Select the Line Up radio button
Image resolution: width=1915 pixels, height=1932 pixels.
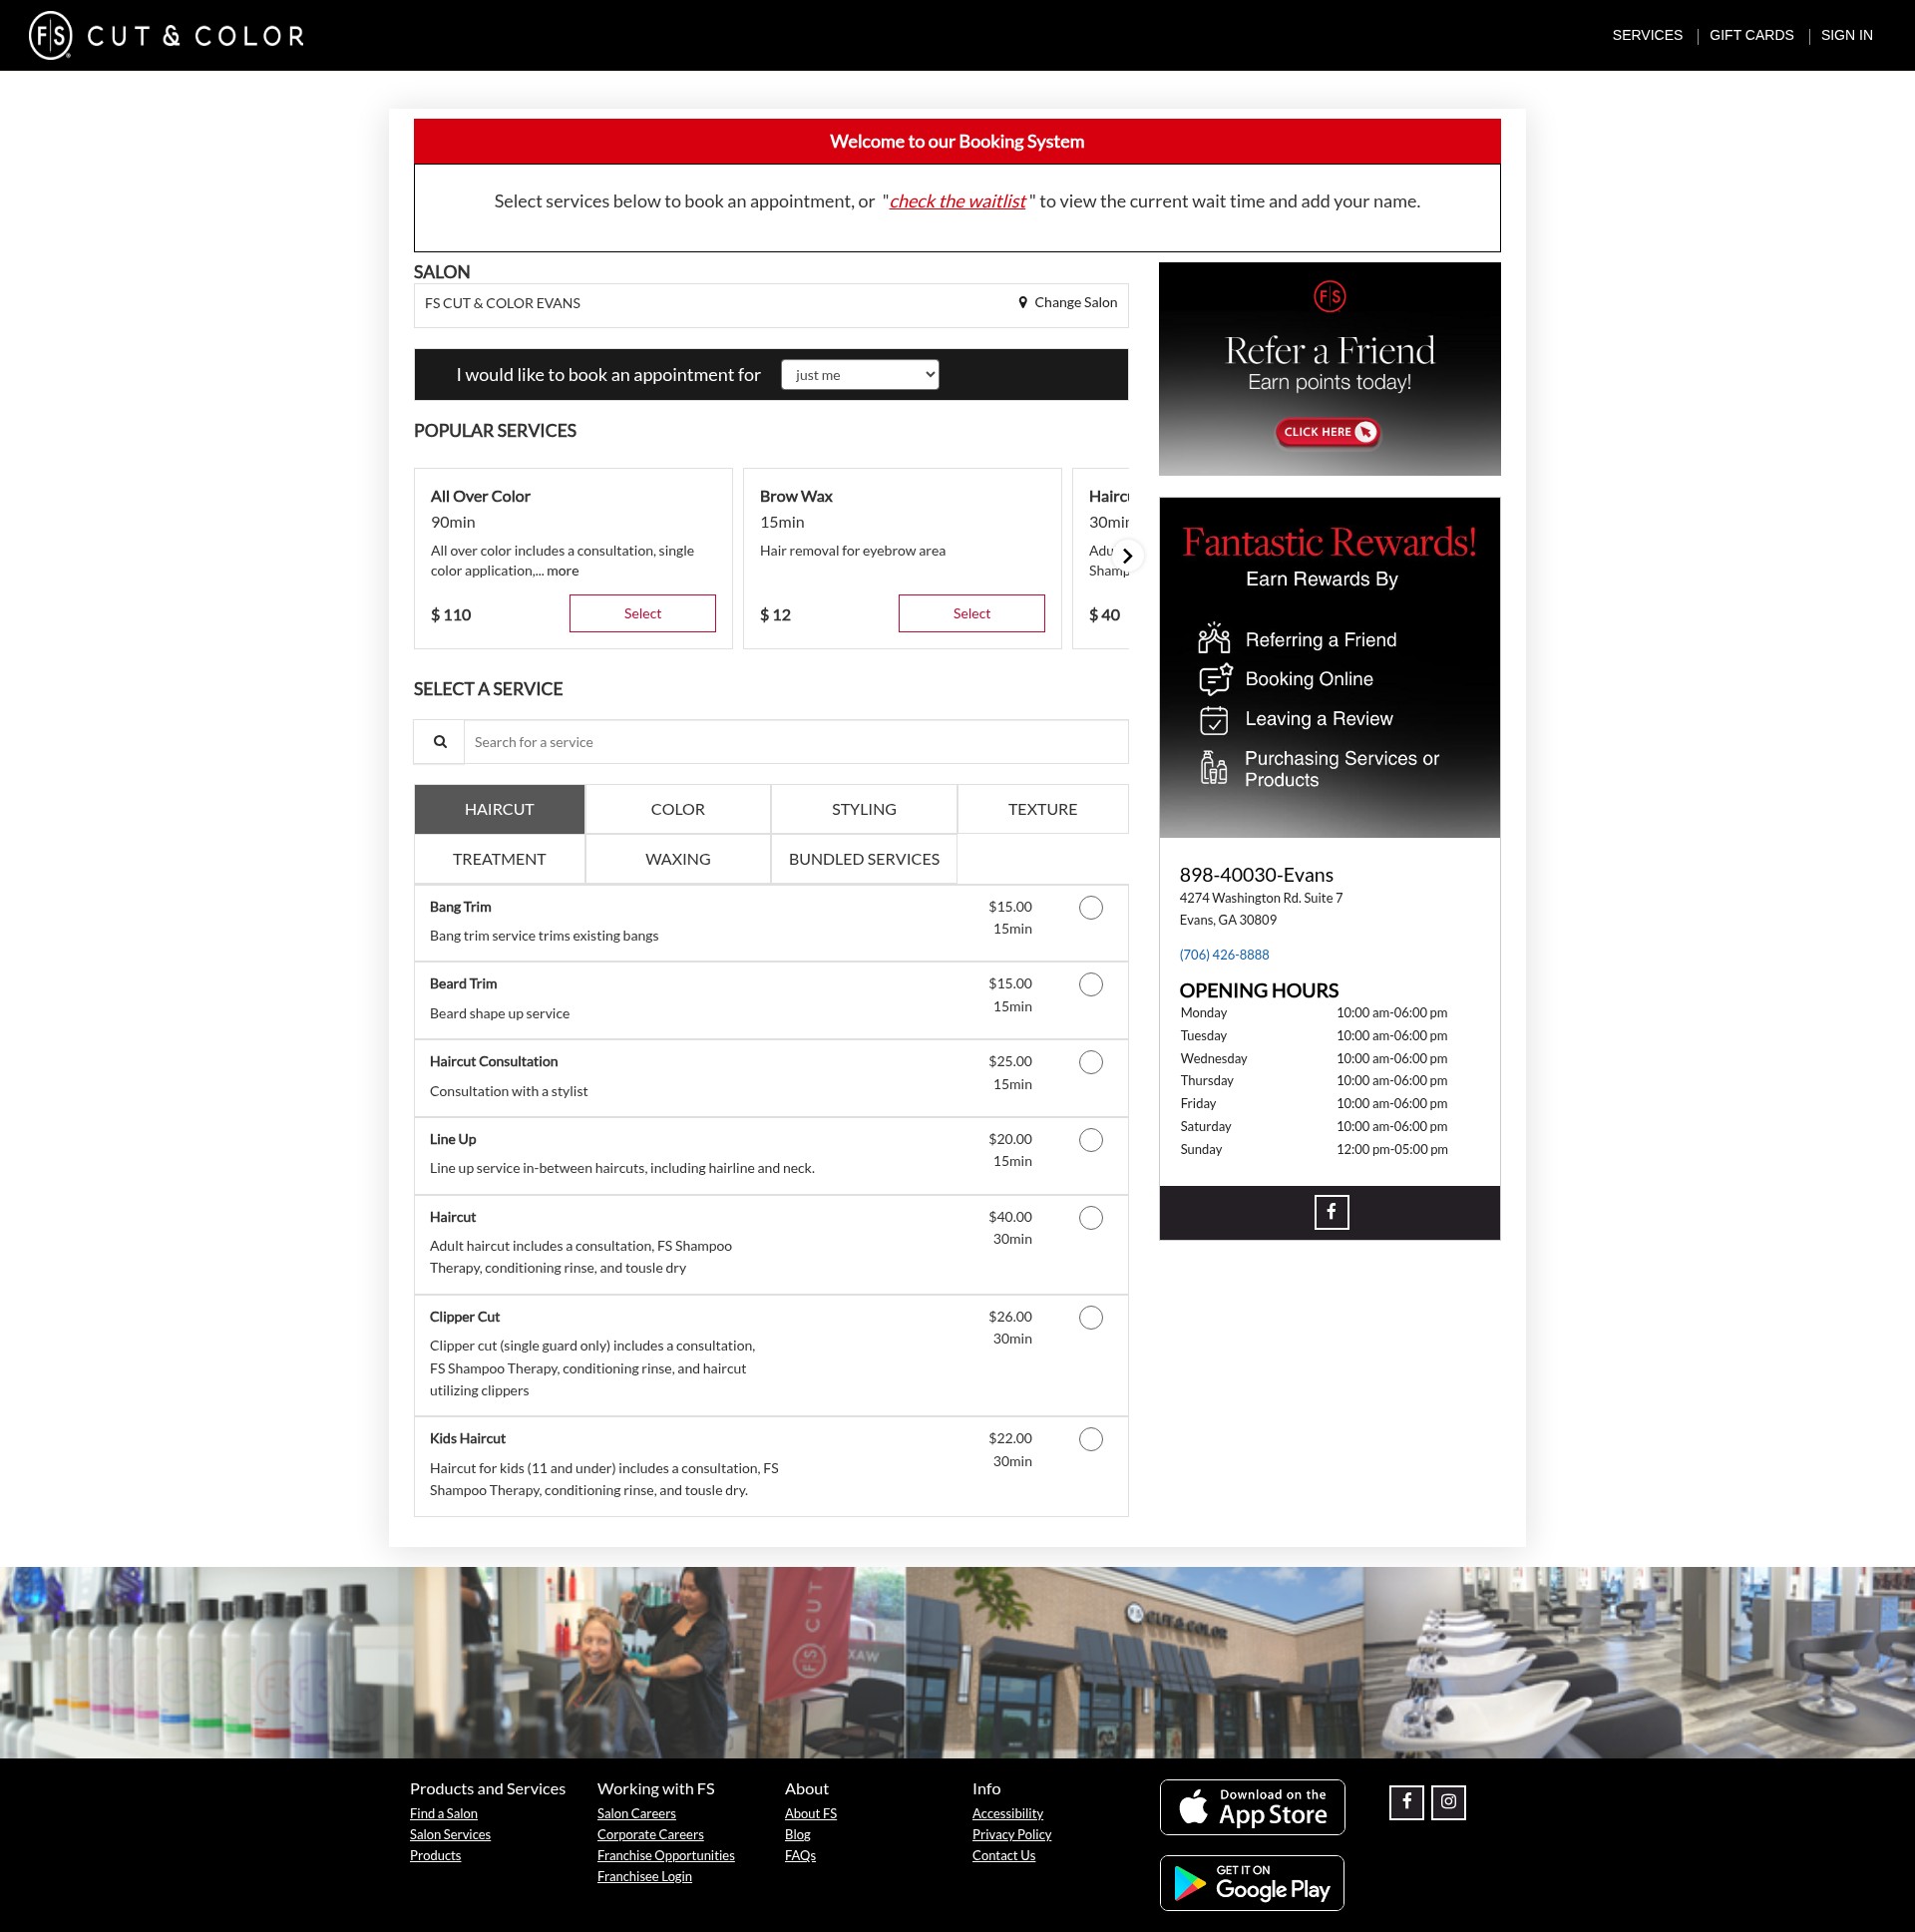(1091, 1141)
